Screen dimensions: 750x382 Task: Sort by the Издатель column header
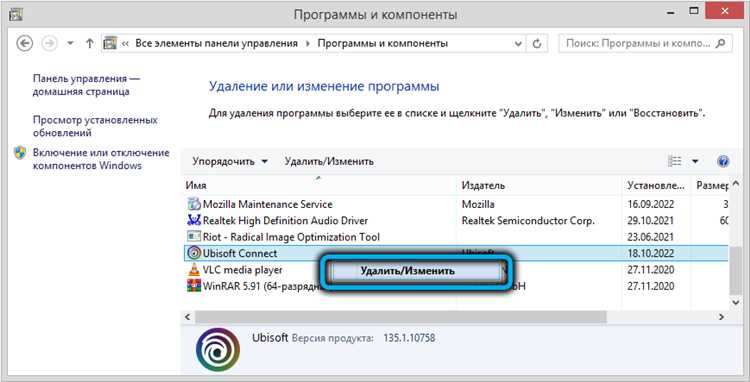tap(483, 186)
